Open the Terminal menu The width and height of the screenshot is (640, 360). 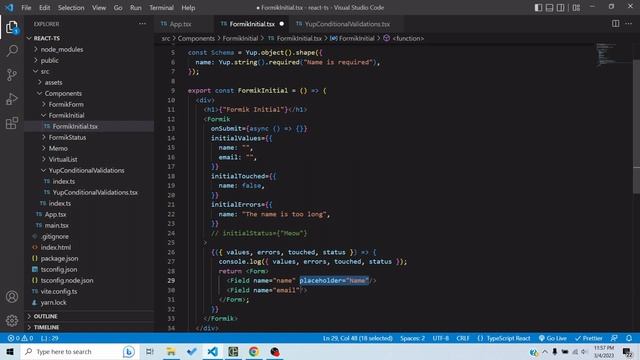coord(161,7)
